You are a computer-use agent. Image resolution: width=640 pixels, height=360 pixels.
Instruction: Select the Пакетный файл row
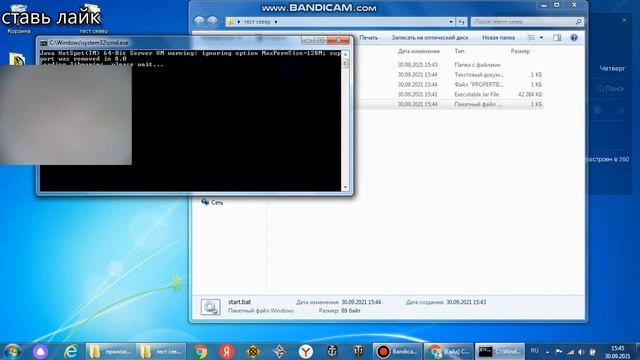449,104
